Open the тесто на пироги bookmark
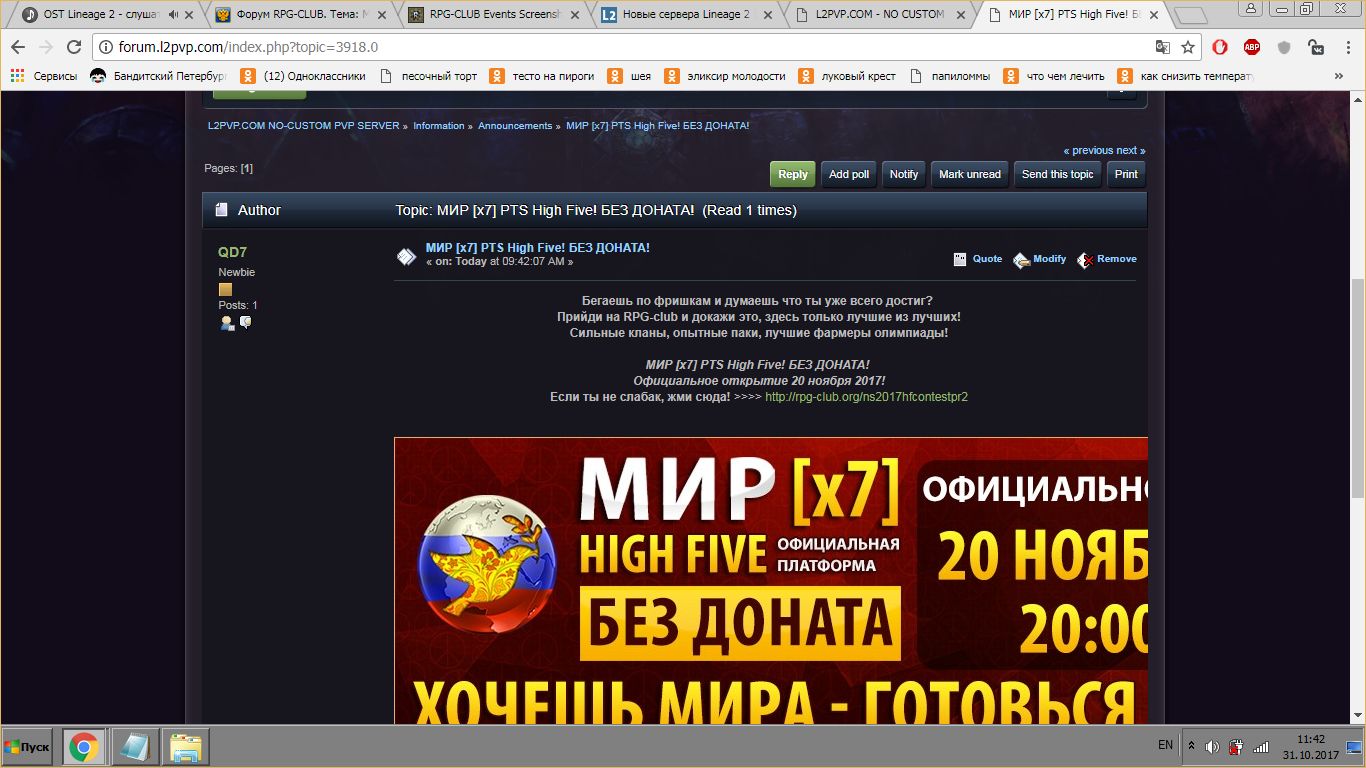The image size is (1366, 768). pos(542,76)
